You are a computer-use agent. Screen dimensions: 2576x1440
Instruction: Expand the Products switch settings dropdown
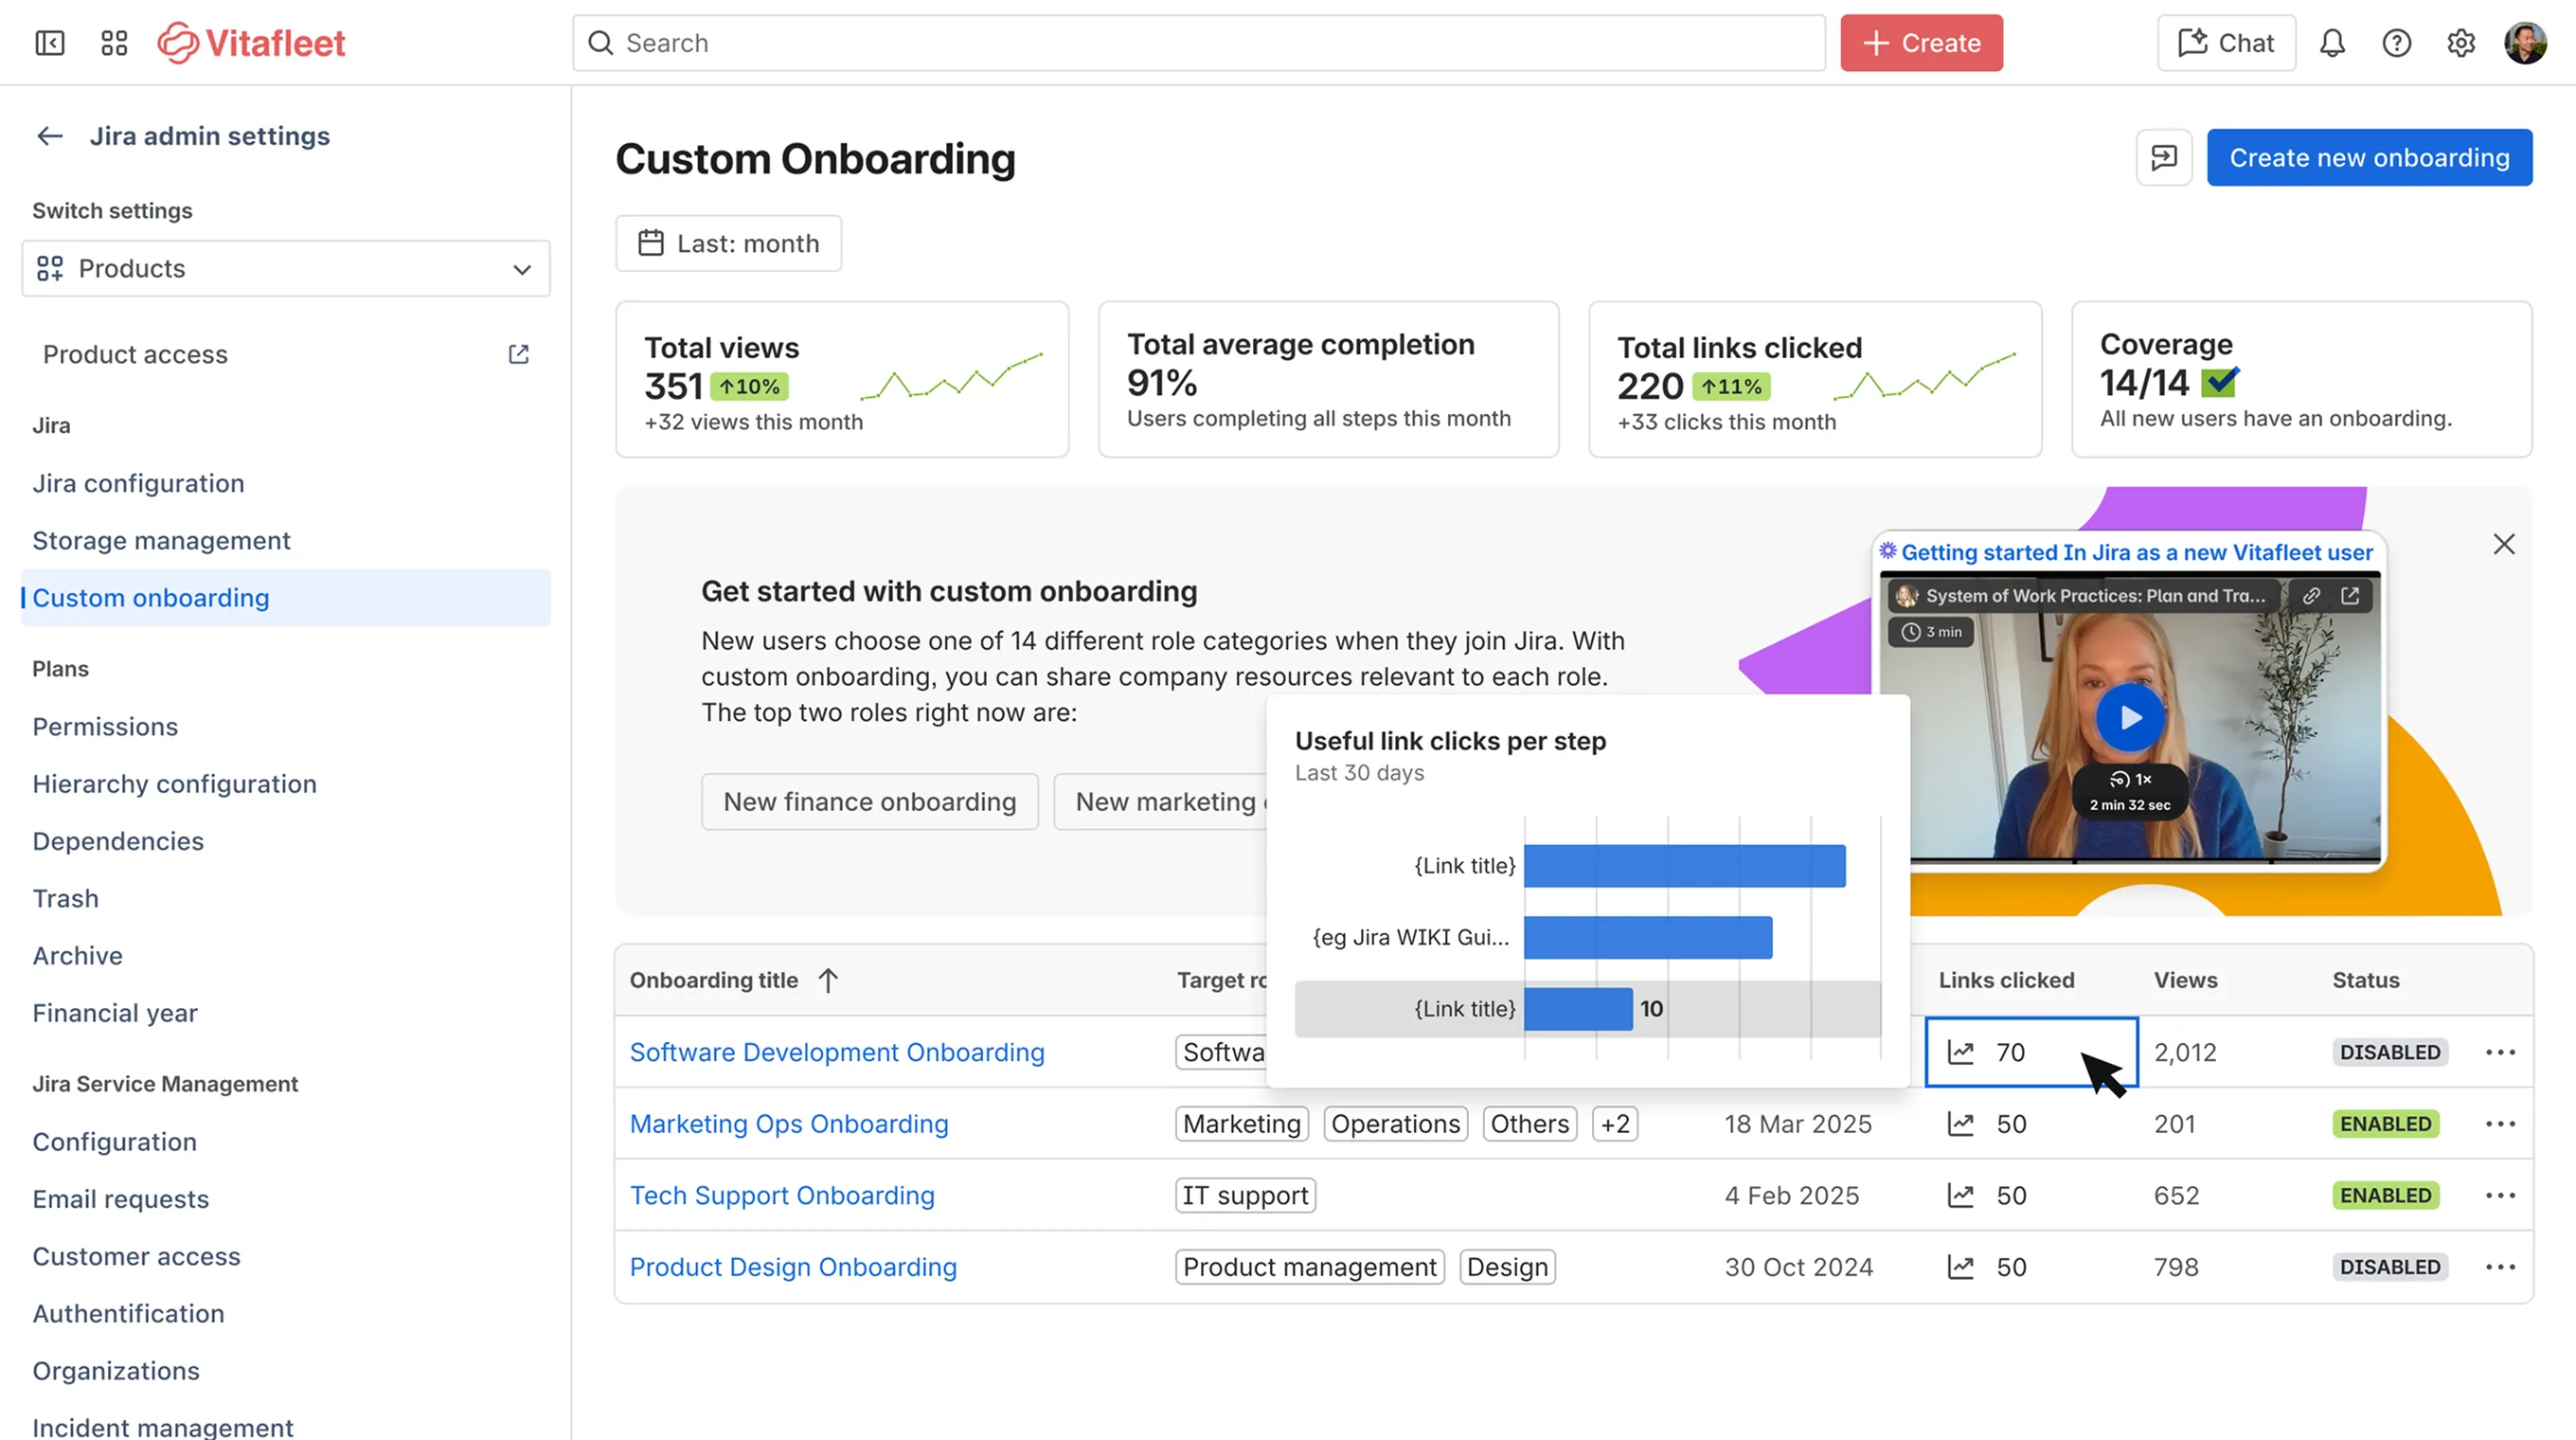286,268
